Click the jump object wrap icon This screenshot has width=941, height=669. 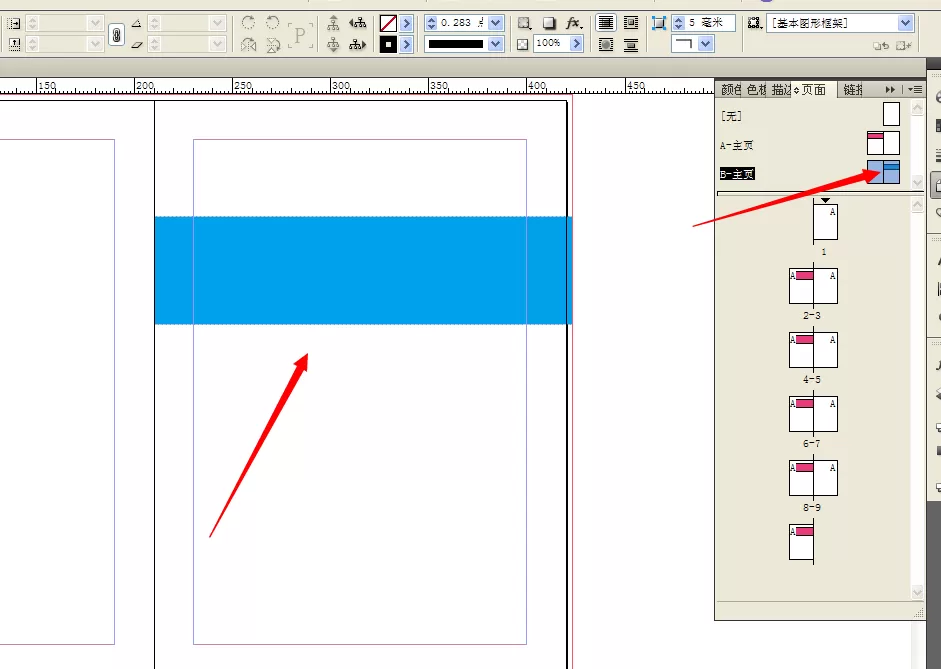coord(631,44)
